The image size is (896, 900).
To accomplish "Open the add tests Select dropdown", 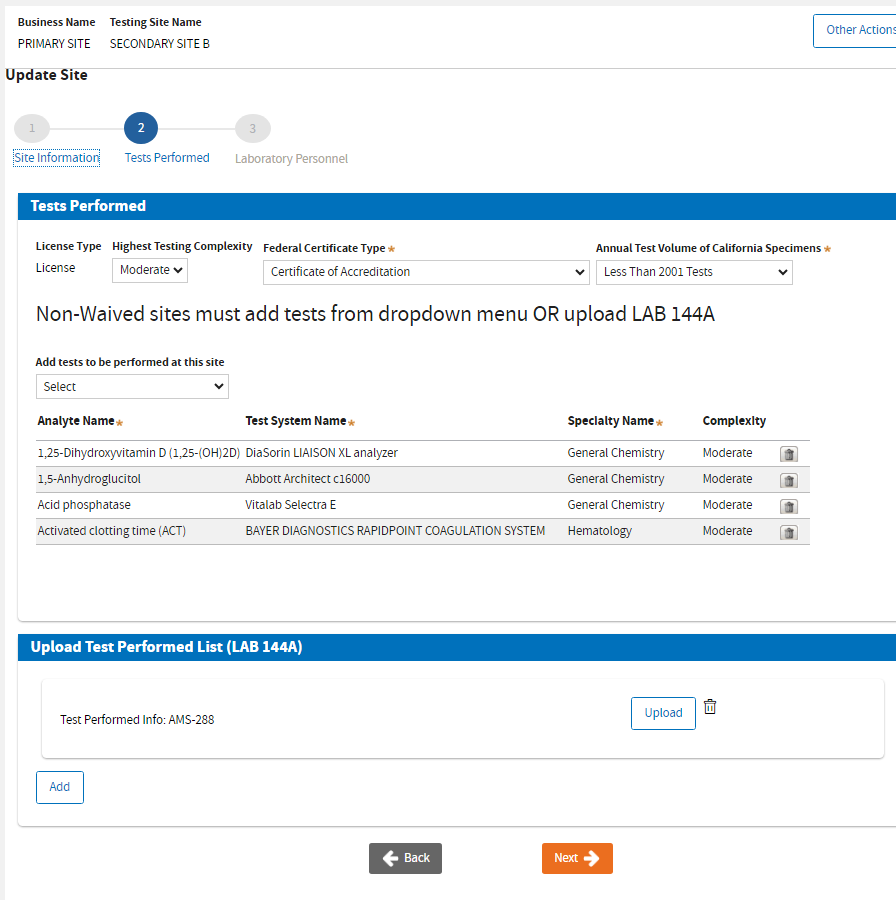I will 132,387.
